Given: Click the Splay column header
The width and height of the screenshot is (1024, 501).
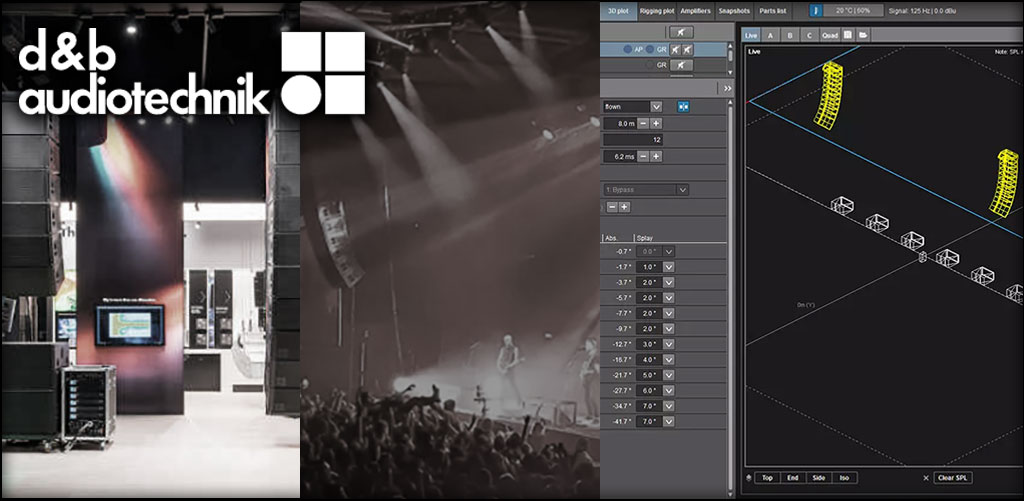Looking at the screenshot, I should [644, 238].
